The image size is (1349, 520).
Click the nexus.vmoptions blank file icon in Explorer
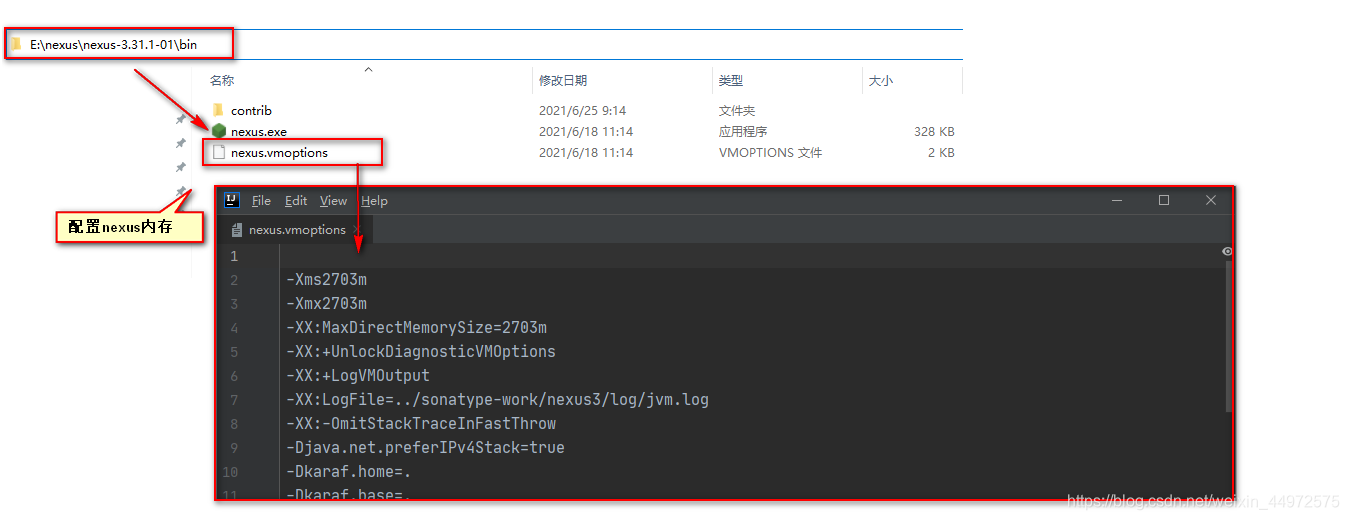[219, 153]
